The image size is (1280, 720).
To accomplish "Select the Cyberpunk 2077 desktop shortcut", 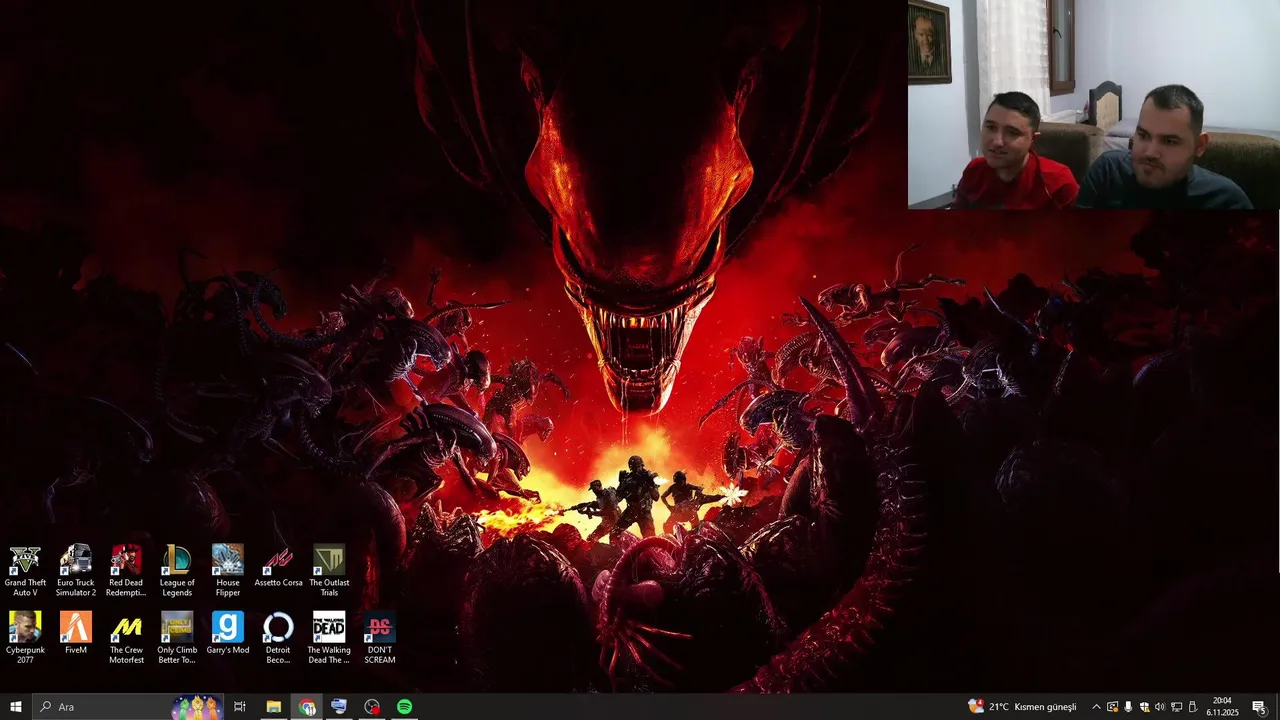I will 25,638.
